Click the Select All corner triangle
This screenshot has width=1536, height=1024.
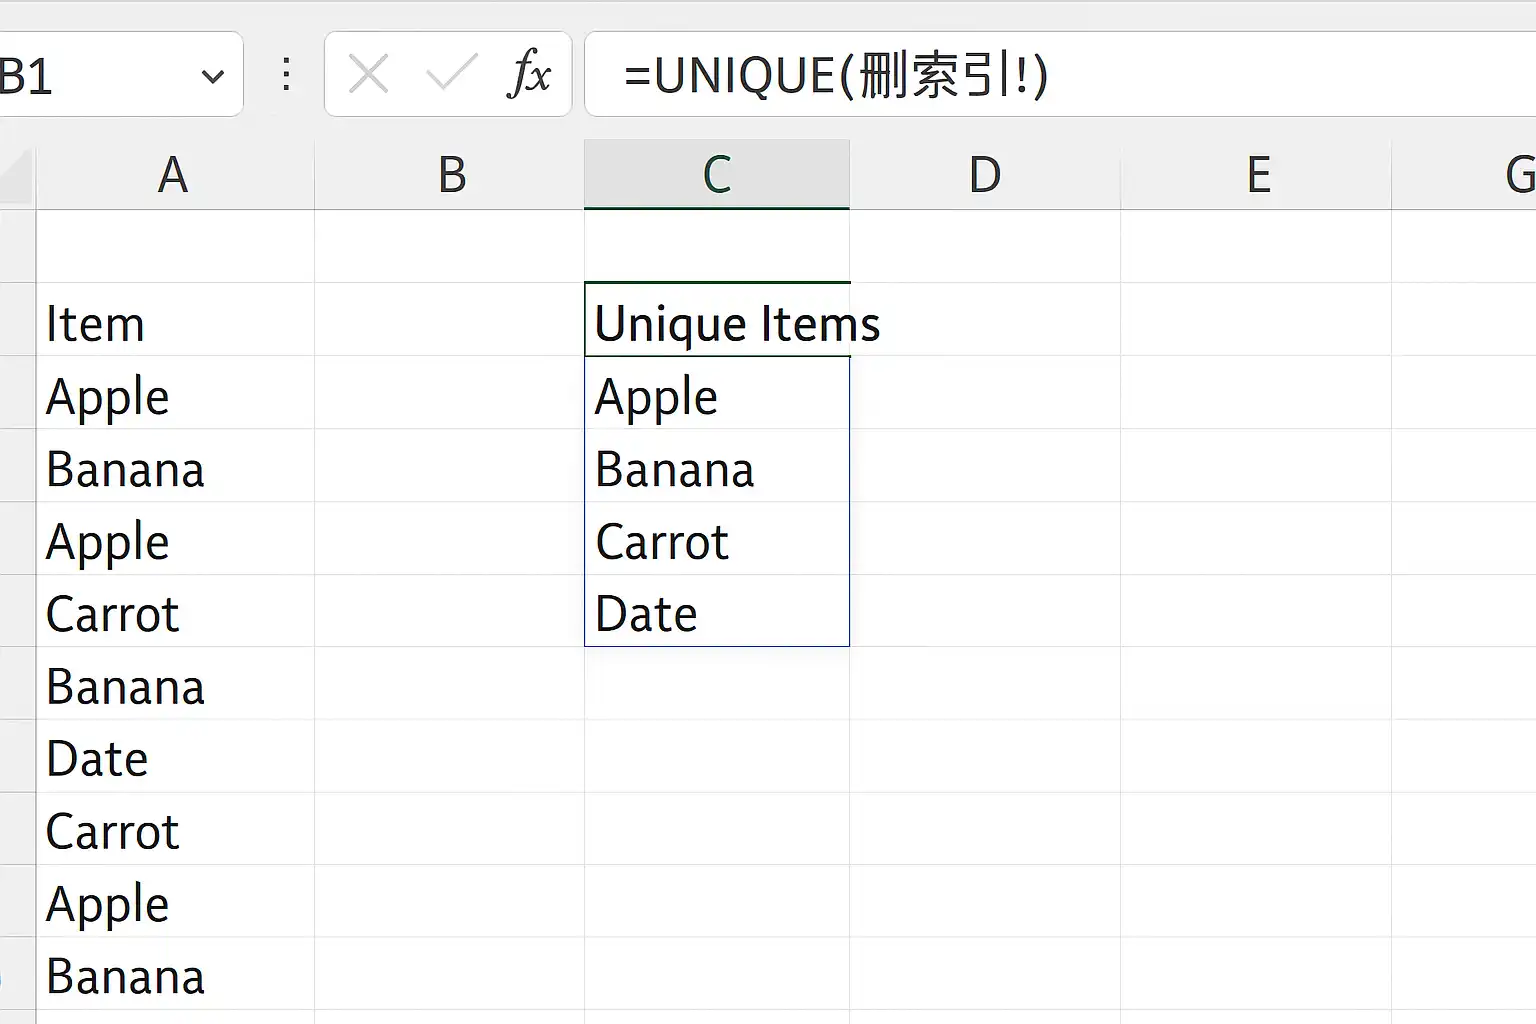point(17,177)
